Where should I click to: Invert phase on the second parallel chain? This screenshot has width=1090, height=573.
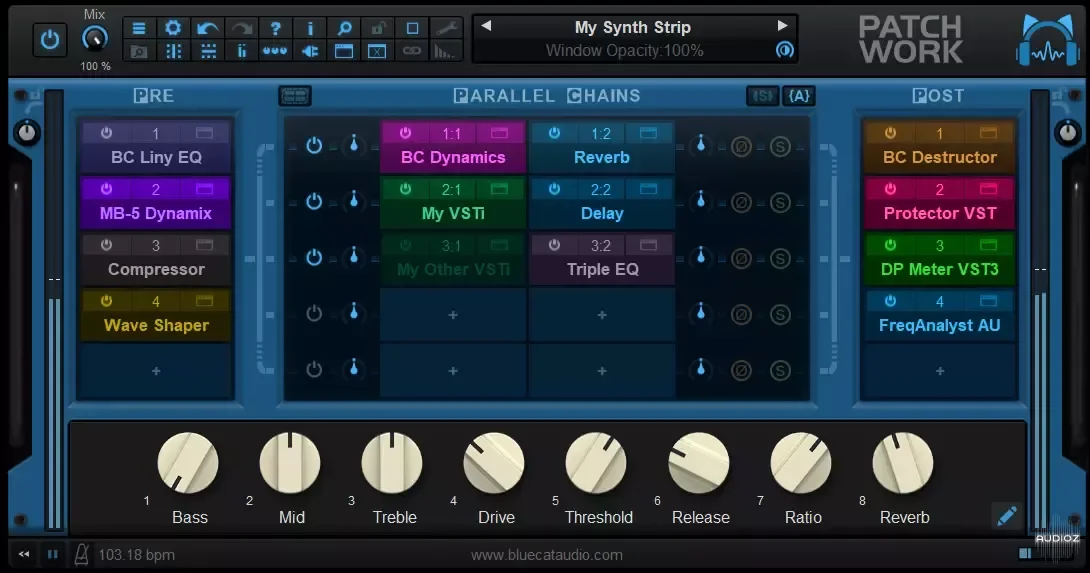(741, 202)
